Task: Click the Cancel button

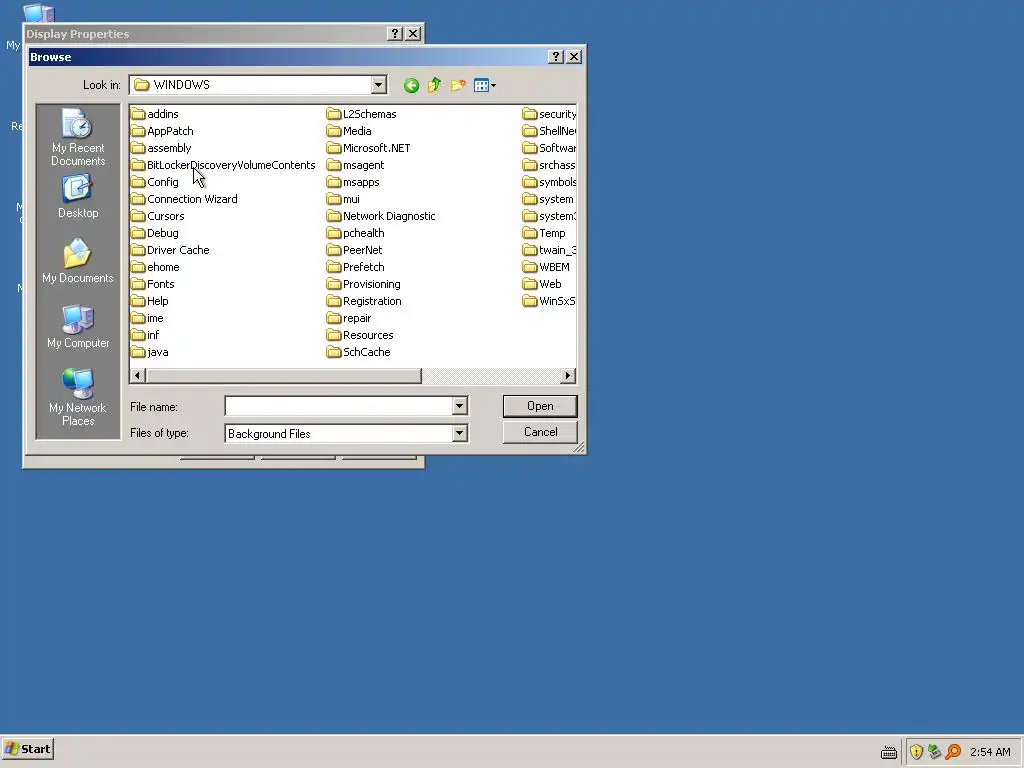Action: pos(540,432)
